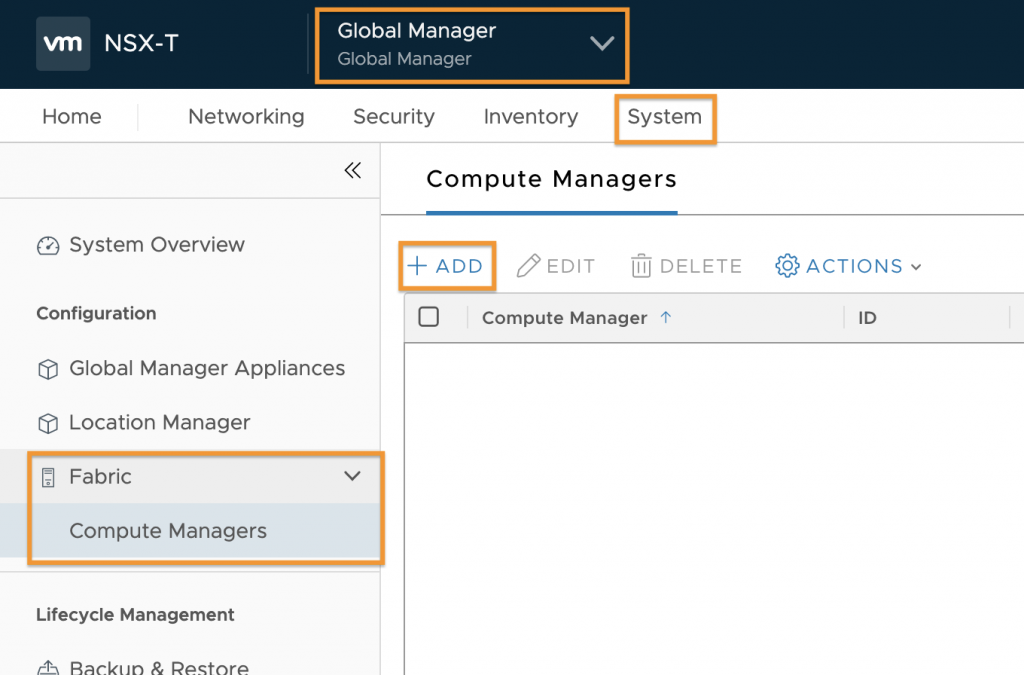Select the System tab
1024x675 pixels.
pos(665,116)
